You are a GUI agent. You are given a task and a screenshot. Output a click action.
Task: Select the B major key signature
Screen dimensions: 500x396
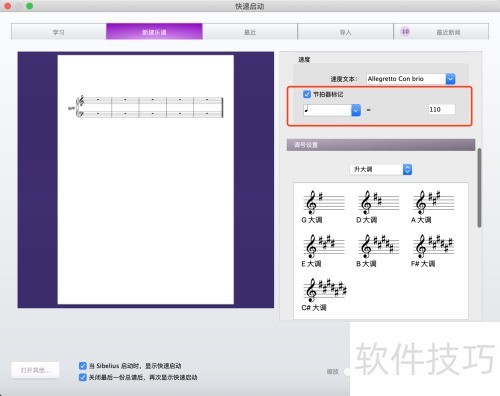pyautogui.click(x=378, y=251)
